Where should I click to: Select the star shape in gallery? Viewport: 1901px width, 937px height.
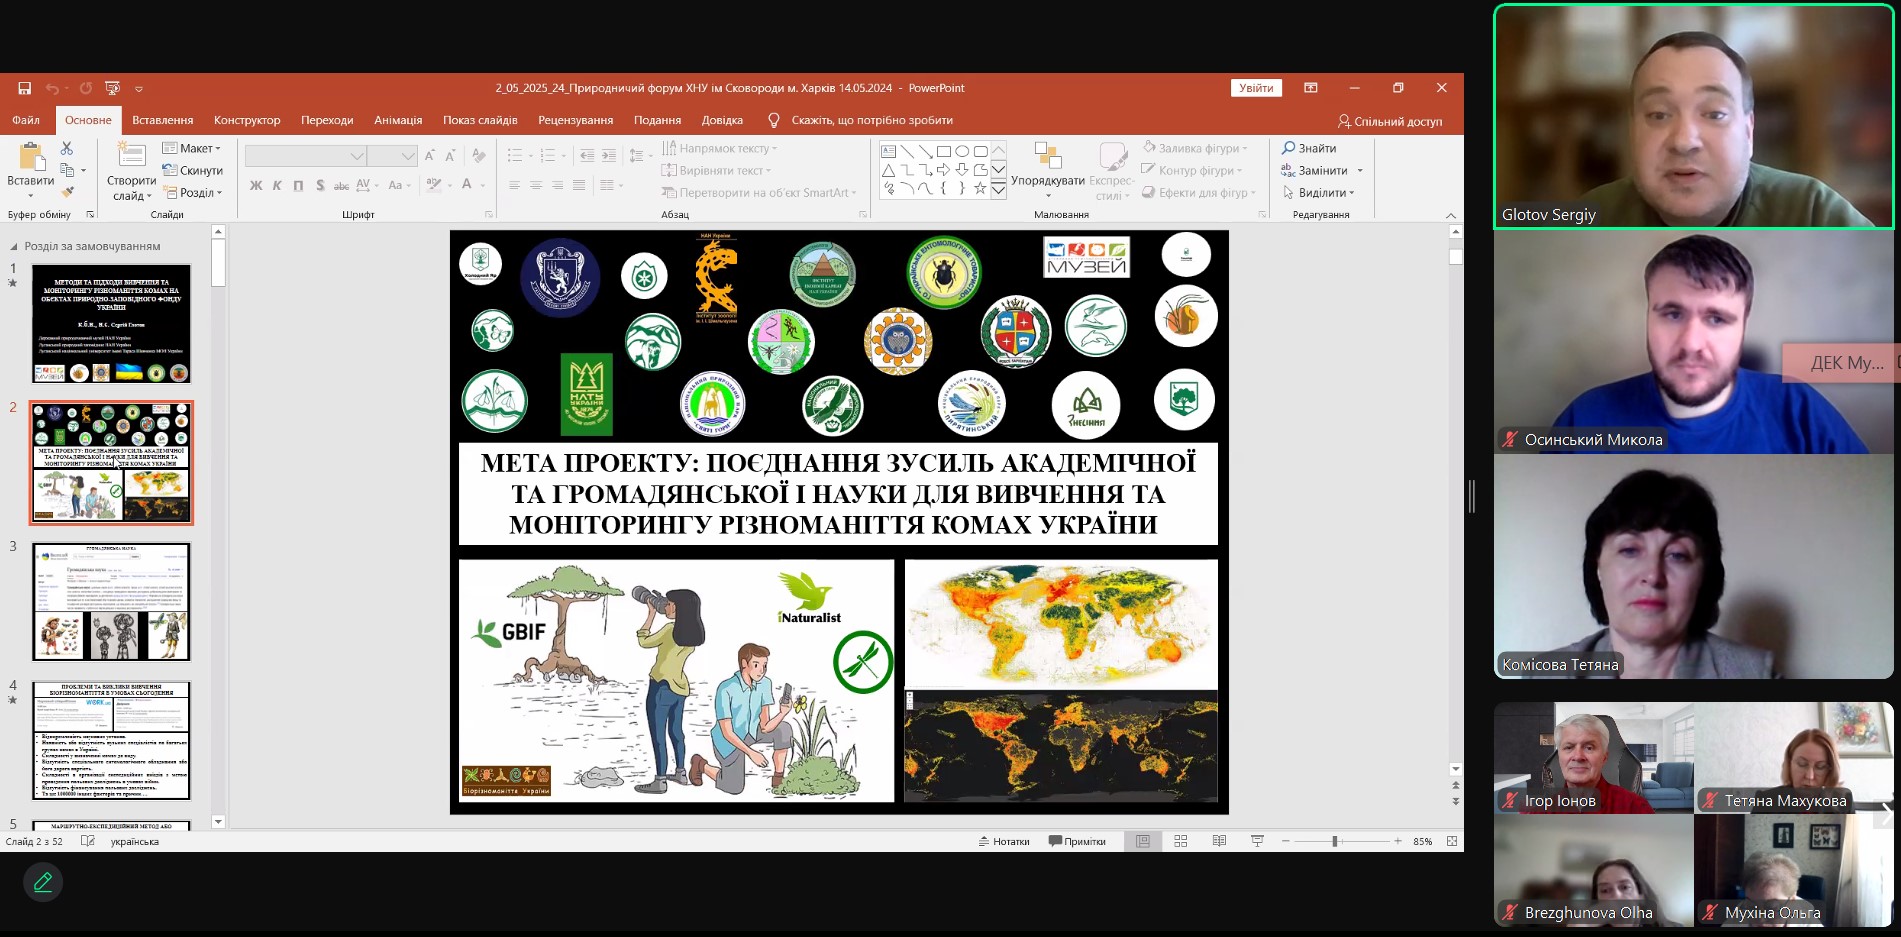click(980, 188)
